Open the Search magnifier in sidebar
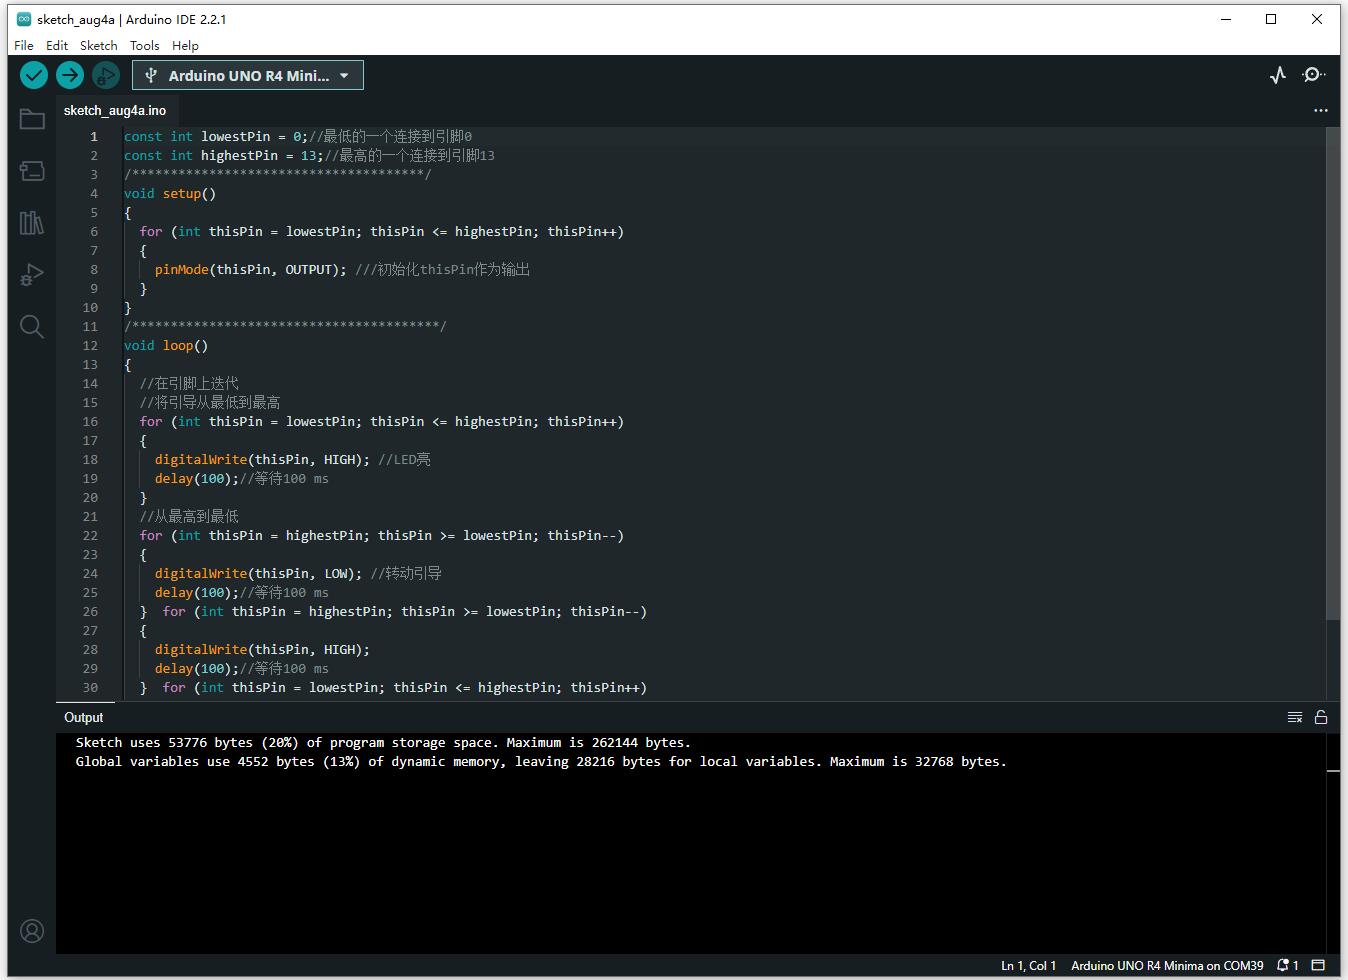This screenshot has width=1348, height=980. pyautogui.click(x=32, y=327)
